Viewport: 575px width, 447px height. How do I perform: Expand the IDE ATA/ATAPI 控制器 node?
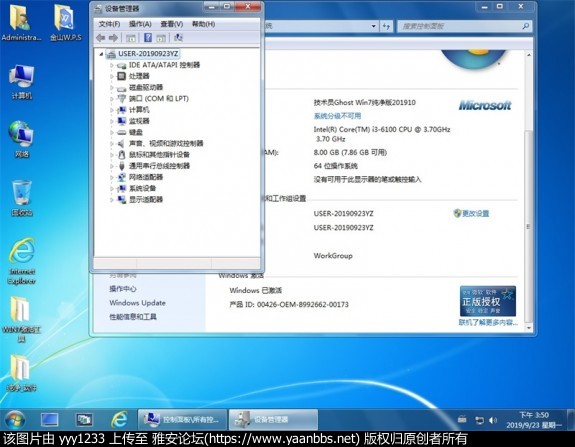(112, 65)
